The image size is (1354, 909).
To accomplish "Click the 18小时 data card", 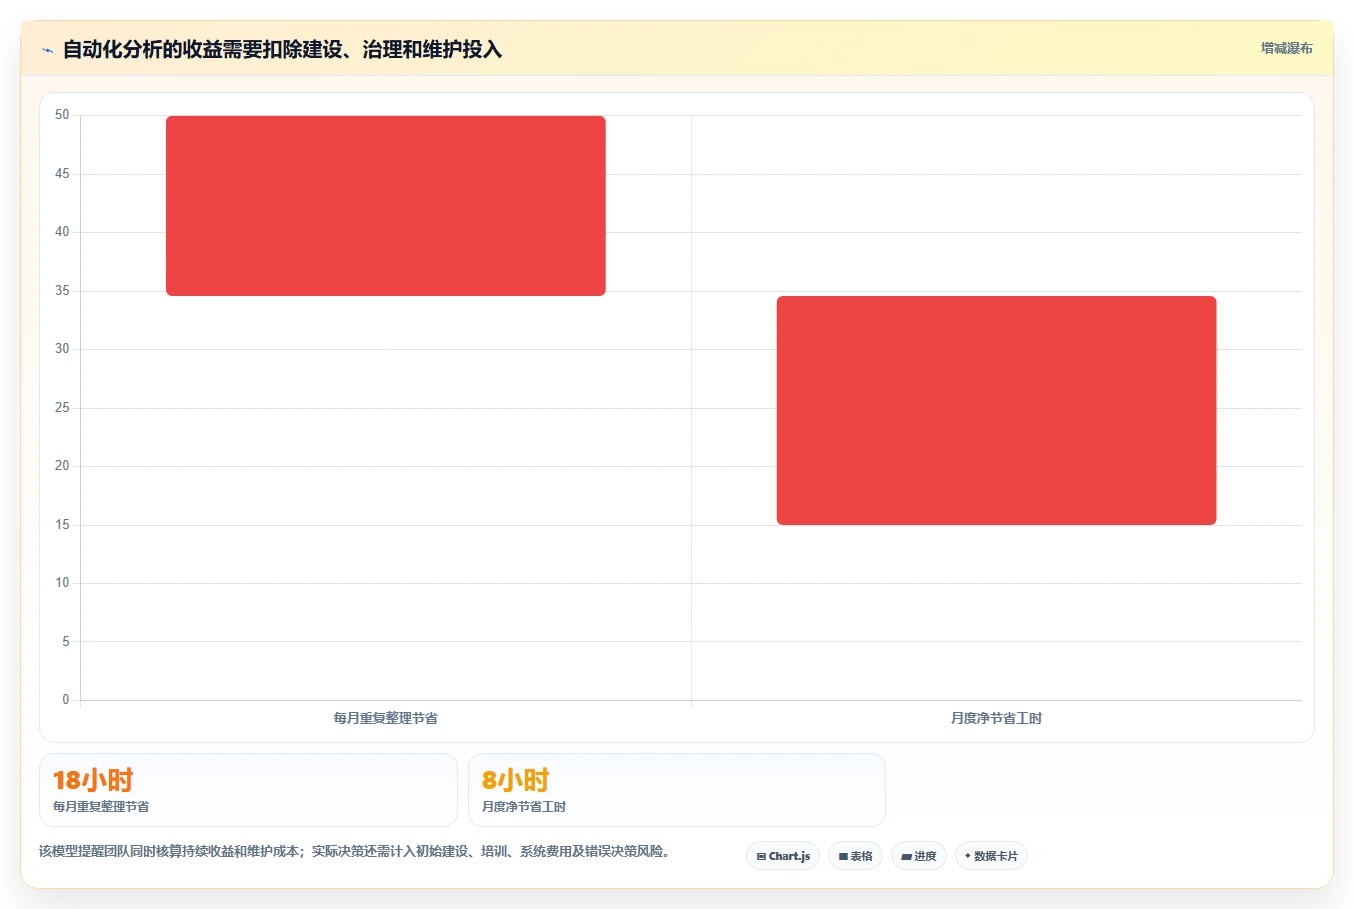I will pyautogui.click(x=248, y=790).
